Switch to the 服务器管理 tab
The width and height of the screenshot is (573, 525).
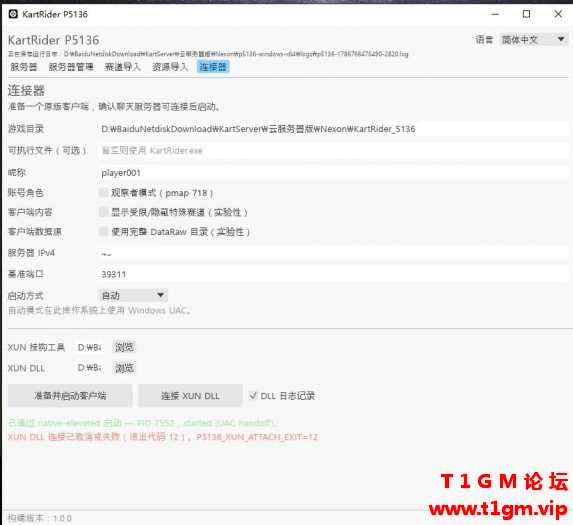[x=71, y=67]
